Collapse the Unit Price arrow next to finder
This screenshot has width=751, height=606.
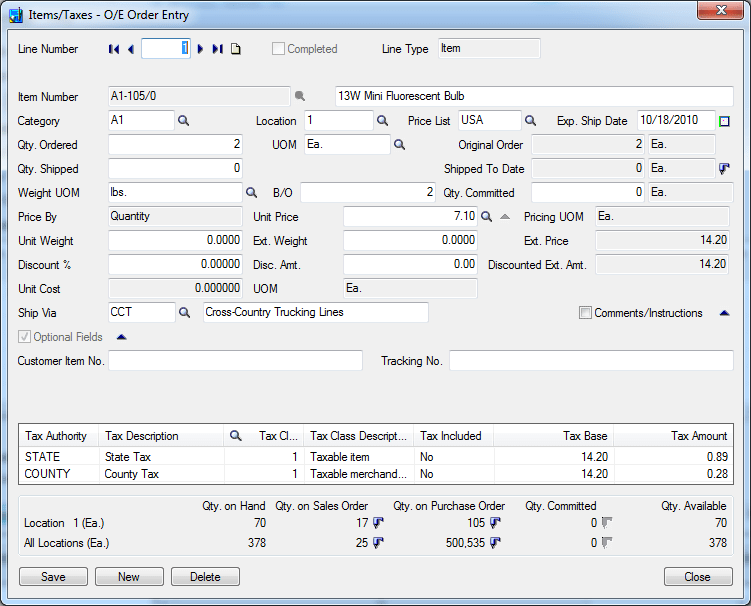coord(505,217)
